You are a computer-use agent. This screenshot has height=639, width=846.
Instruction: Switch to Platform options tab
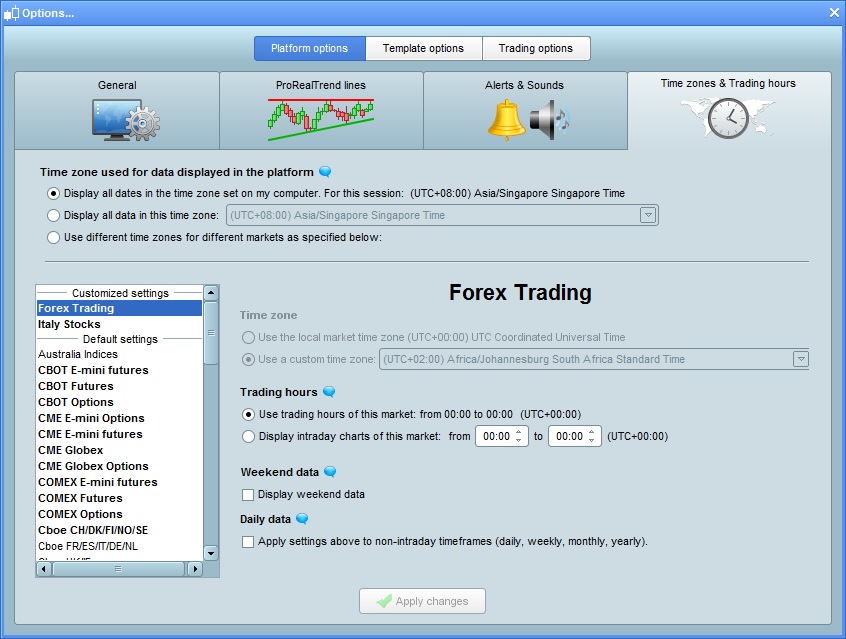310,49
